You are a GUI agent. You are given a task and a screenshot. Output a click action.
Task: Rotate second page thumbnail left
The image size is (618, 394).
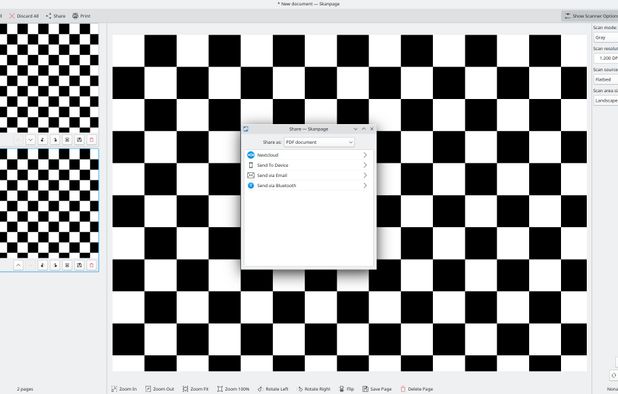point(43,265)
